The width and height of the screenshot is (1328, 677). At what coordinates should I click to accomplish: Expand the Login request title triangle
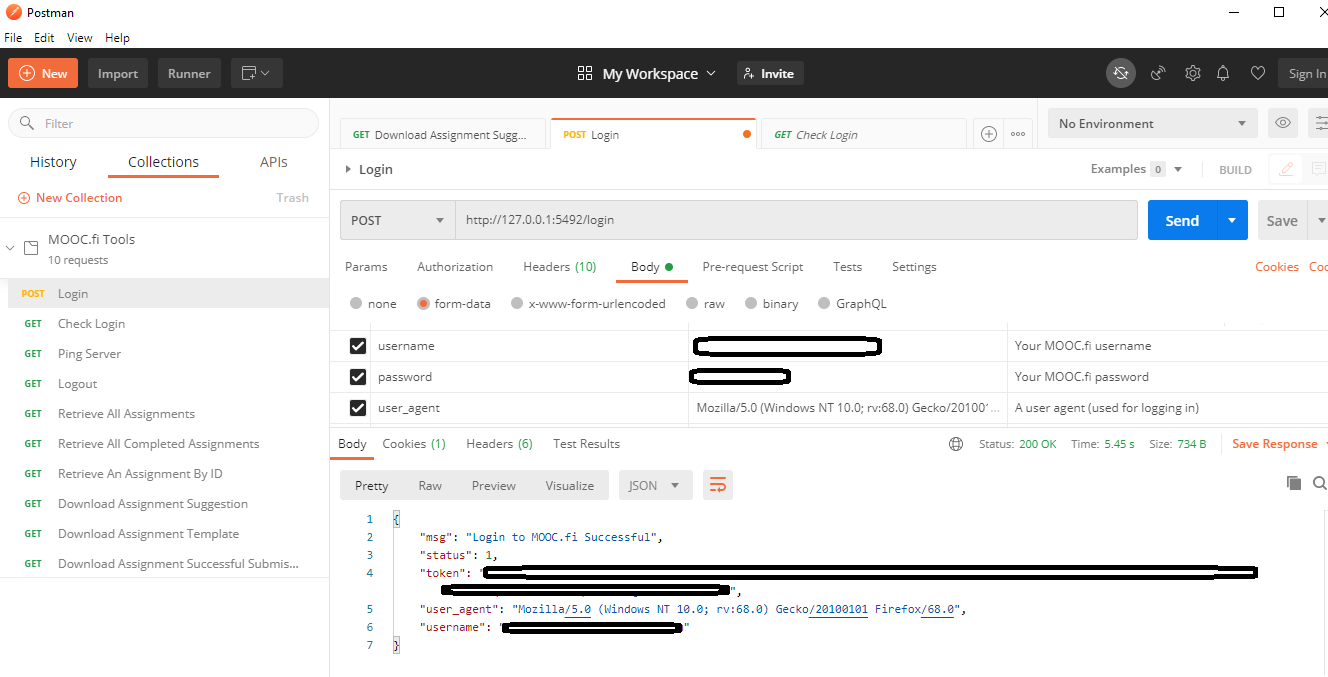348,169
